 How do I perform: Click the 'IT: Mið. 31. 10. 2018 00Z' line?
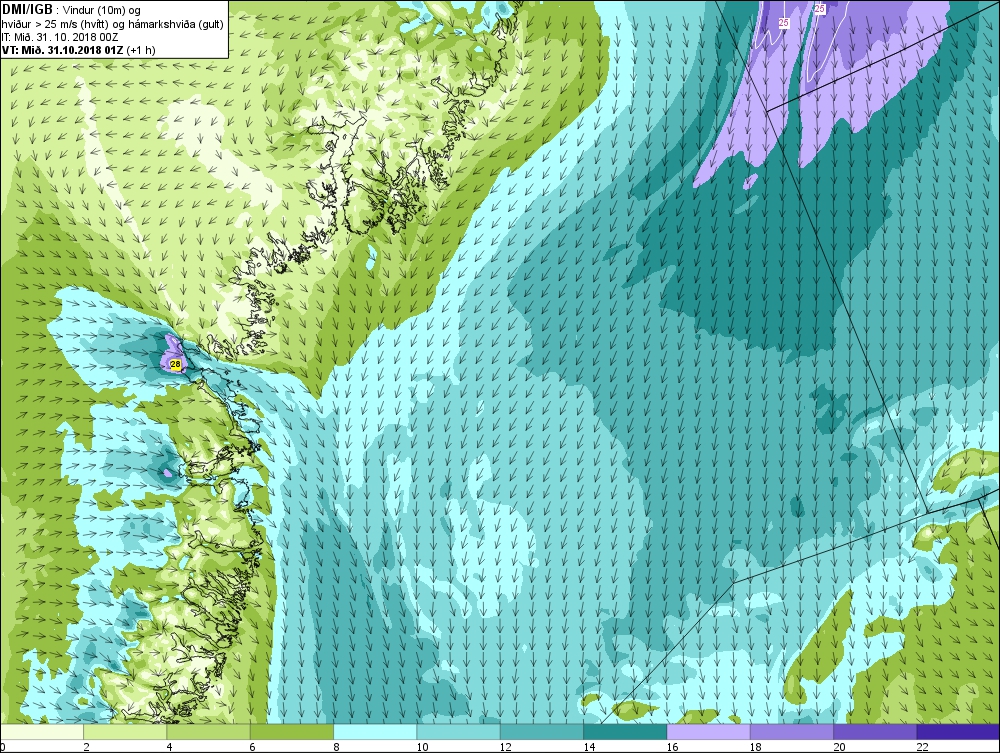tap(60, 37)
